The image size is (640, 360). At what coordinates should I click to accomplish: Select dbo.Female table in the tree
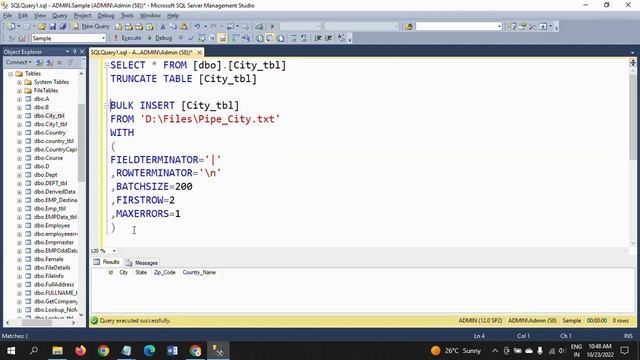tap(49, 259)
